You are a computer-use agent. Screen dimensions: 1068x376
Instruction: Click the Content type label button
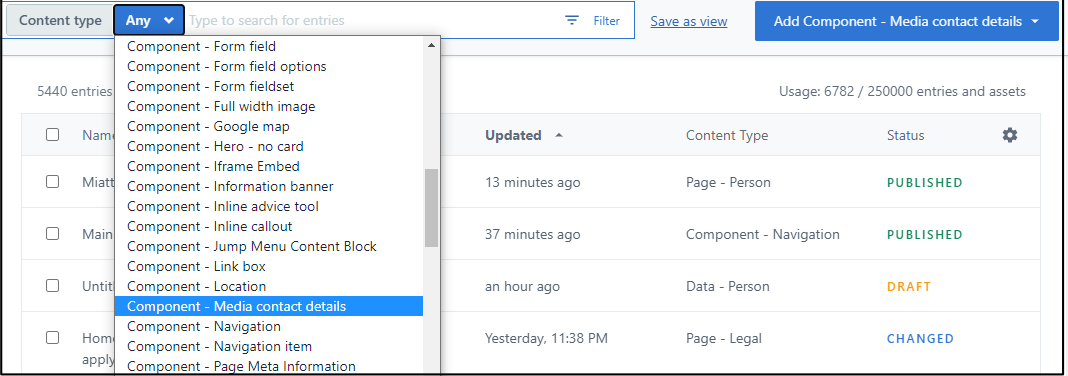[60, 20]
